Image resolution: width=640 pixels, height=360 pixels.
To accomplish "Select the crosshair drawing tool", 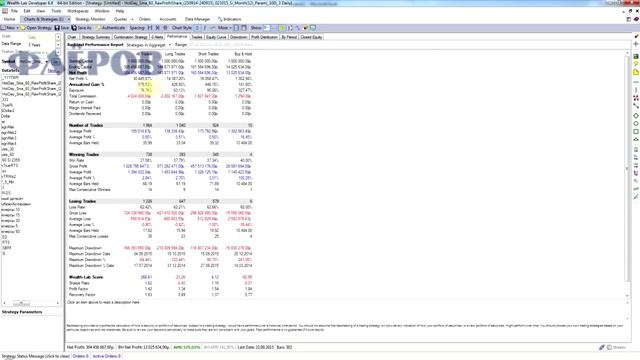I will point(636,44).
